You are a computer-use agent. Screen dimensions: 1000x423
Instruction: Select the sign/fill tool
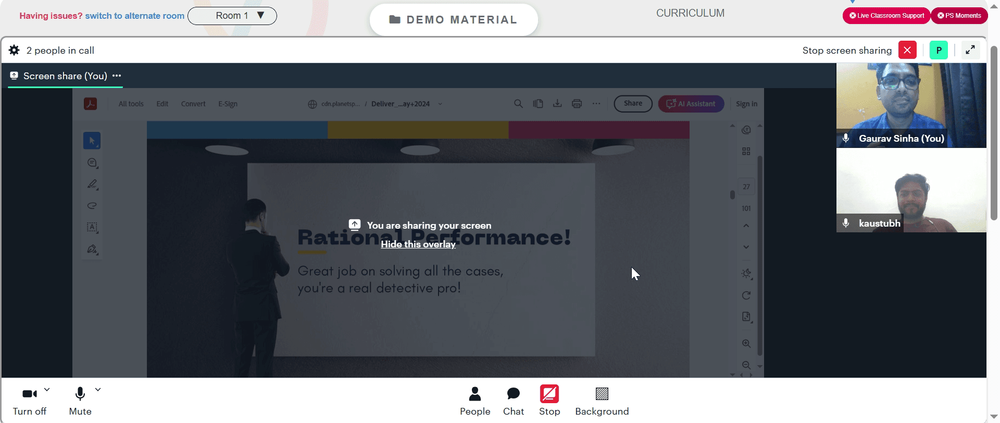[x=92, y=249]
